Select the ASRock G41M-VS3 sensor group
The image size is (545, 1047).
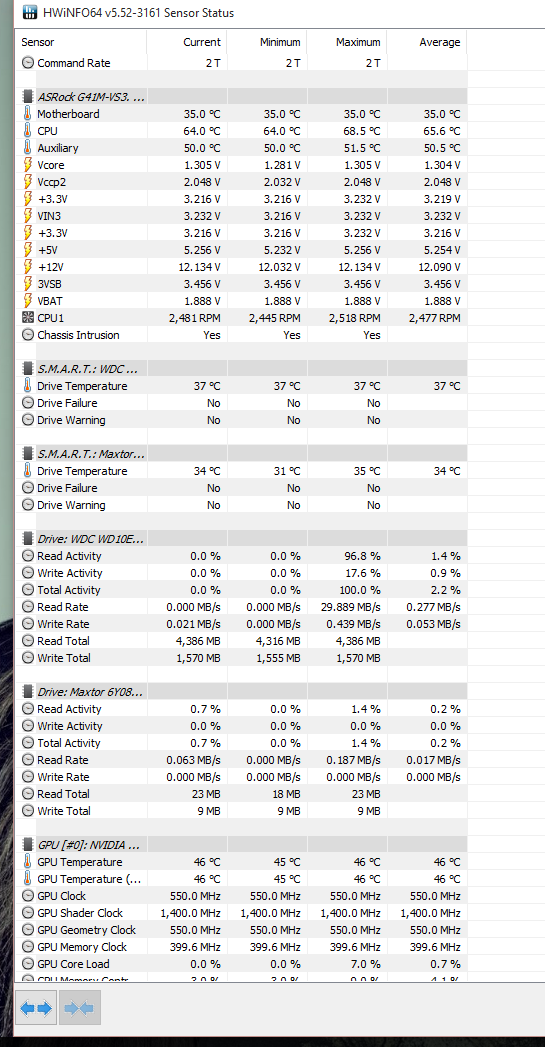coord(240,97)
